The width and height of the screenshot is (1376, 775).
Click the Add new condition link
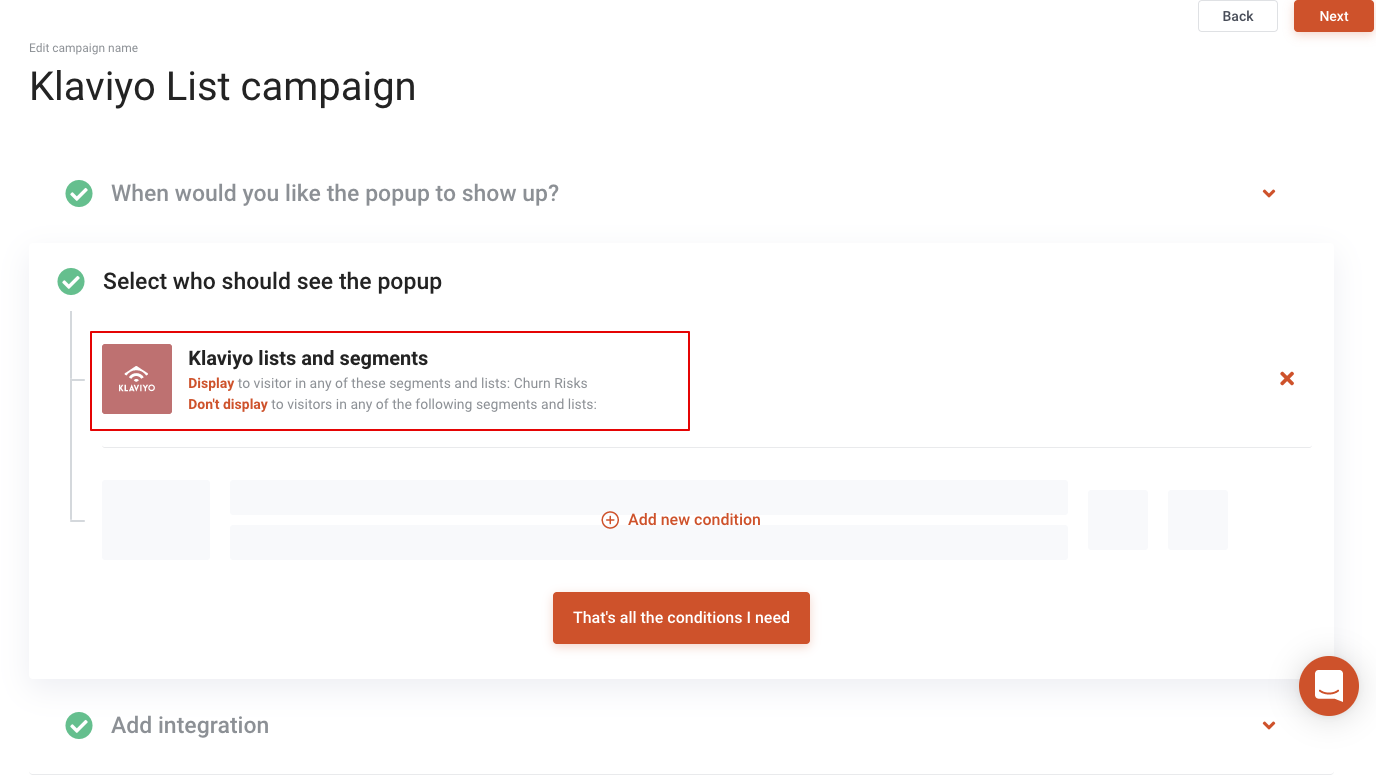pyautogui.click(x=694, y=520)
